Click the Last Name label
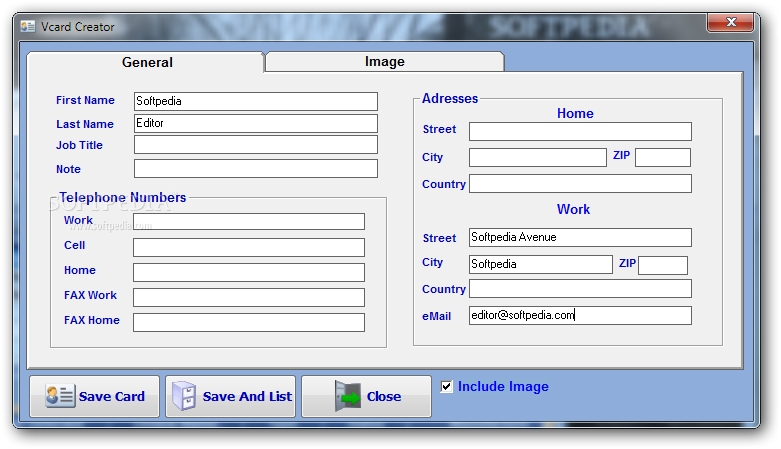Image resolution: width=781 pixels, height=449 pixels. pos(85,124)
